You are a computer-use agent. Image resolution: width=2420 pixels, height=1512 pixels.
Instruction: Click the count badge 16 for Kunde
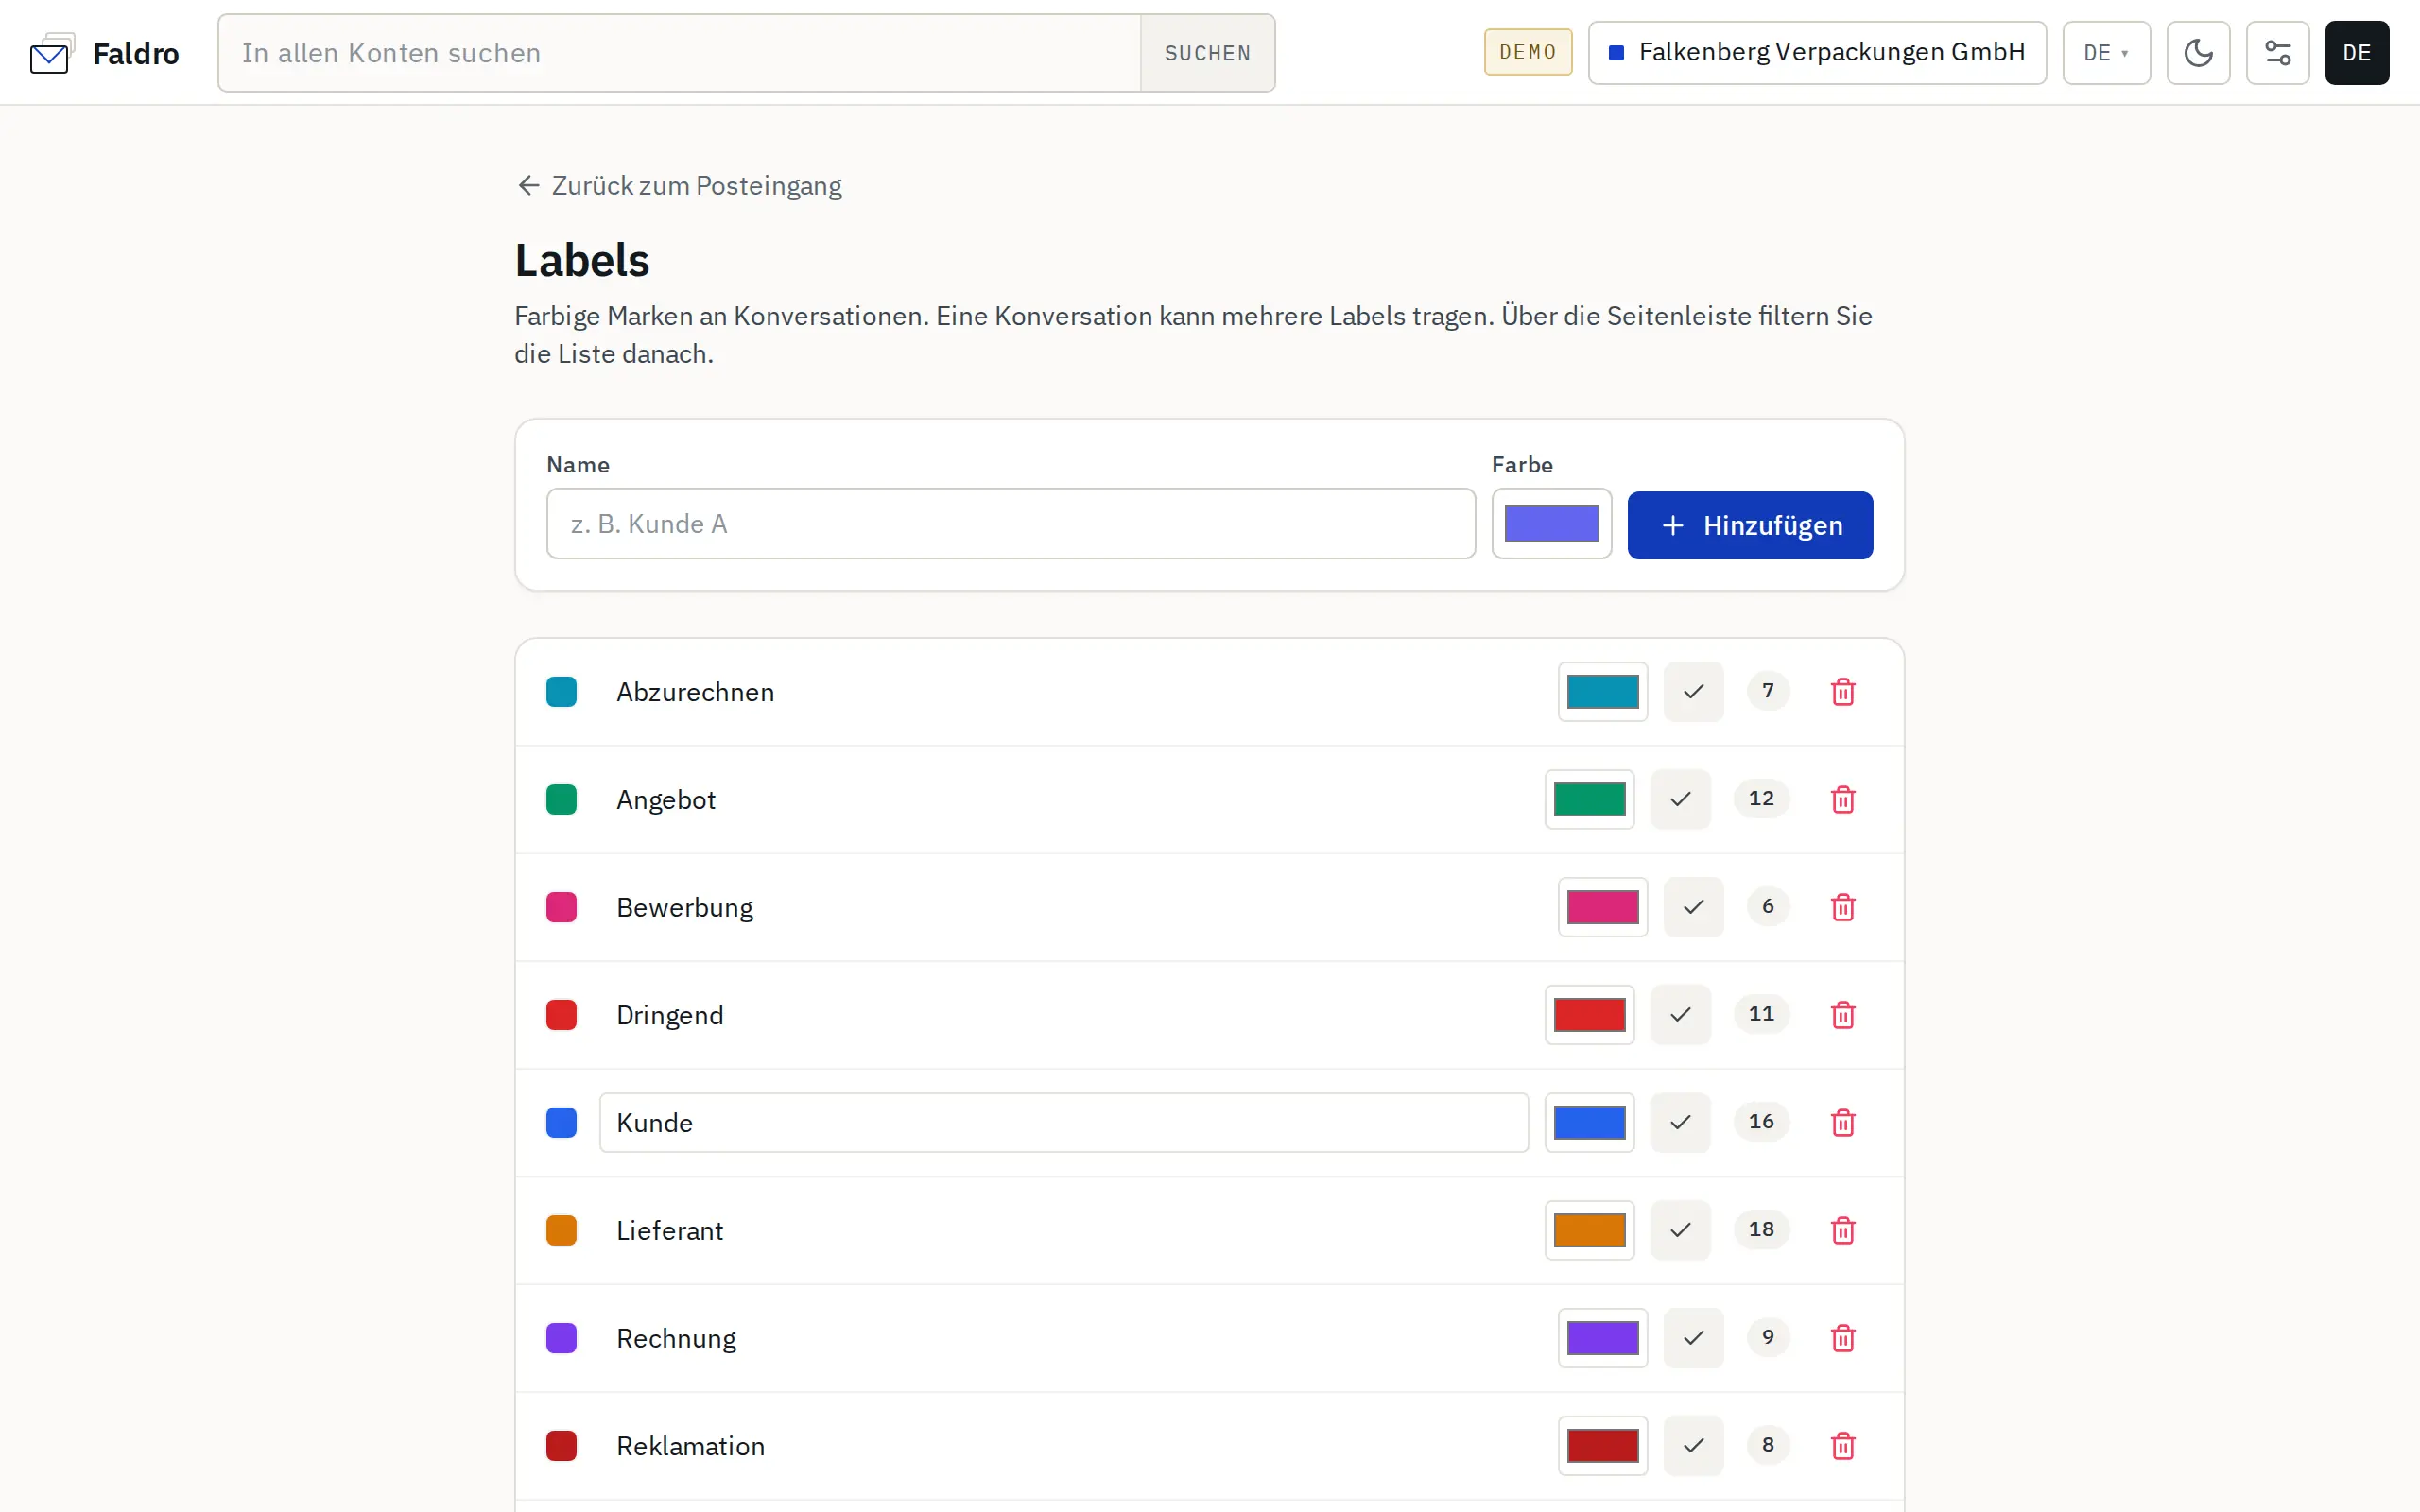point(1761,1121)
